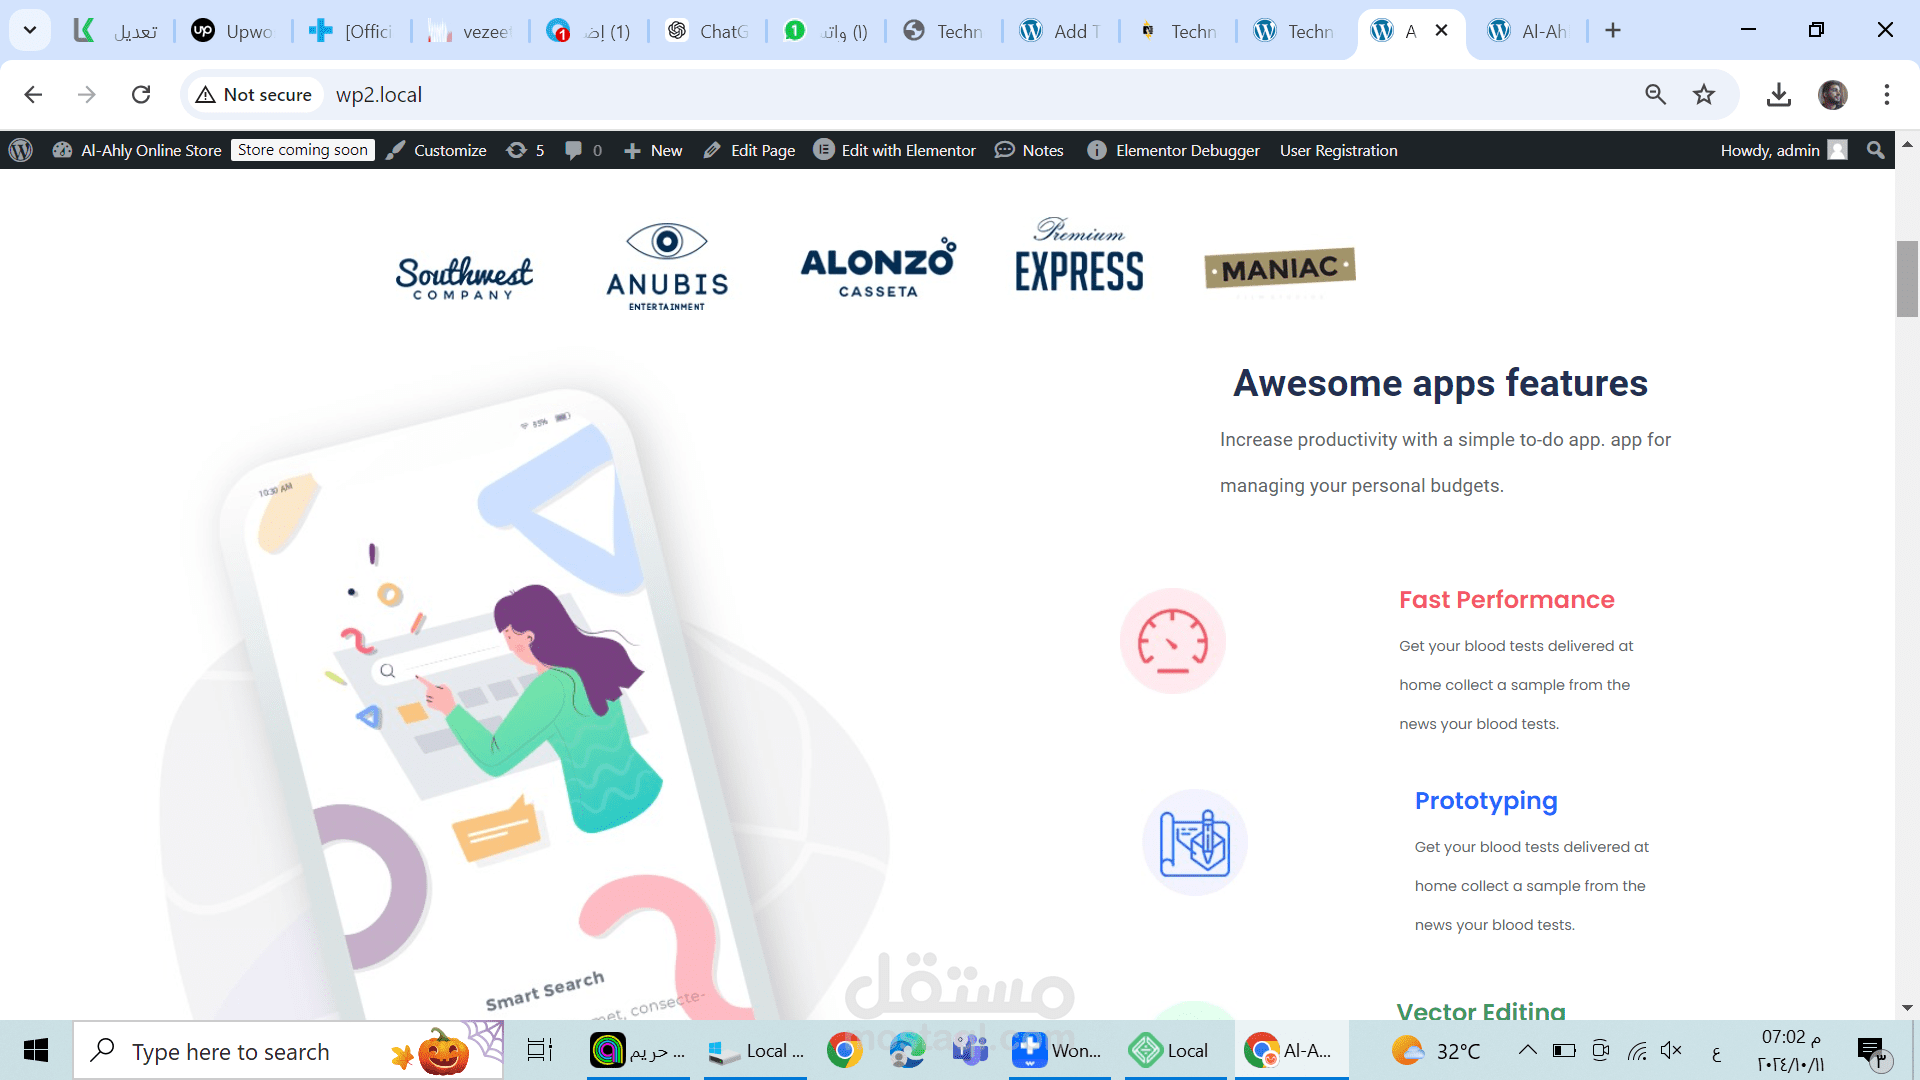Click the Store coming soon badge
This screenshot has width=1920, height=1080.
[303, 150]
